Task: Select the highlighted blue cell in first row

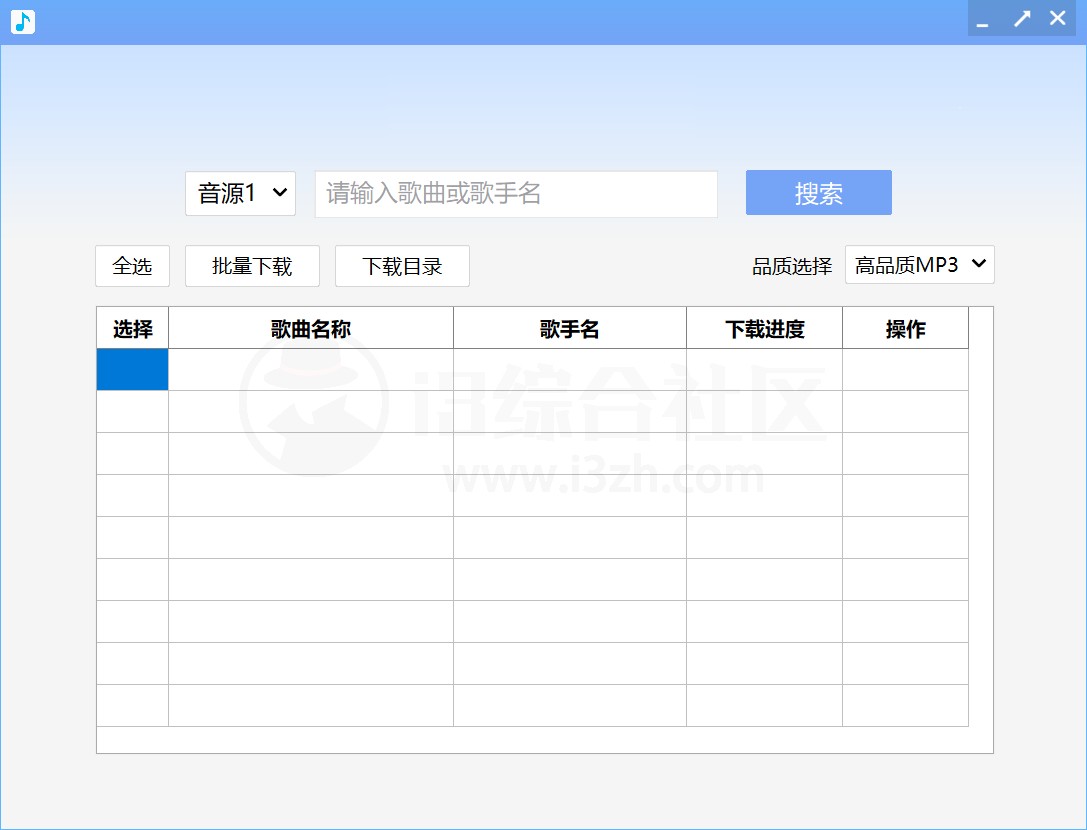Action: (x=132, y=370)
